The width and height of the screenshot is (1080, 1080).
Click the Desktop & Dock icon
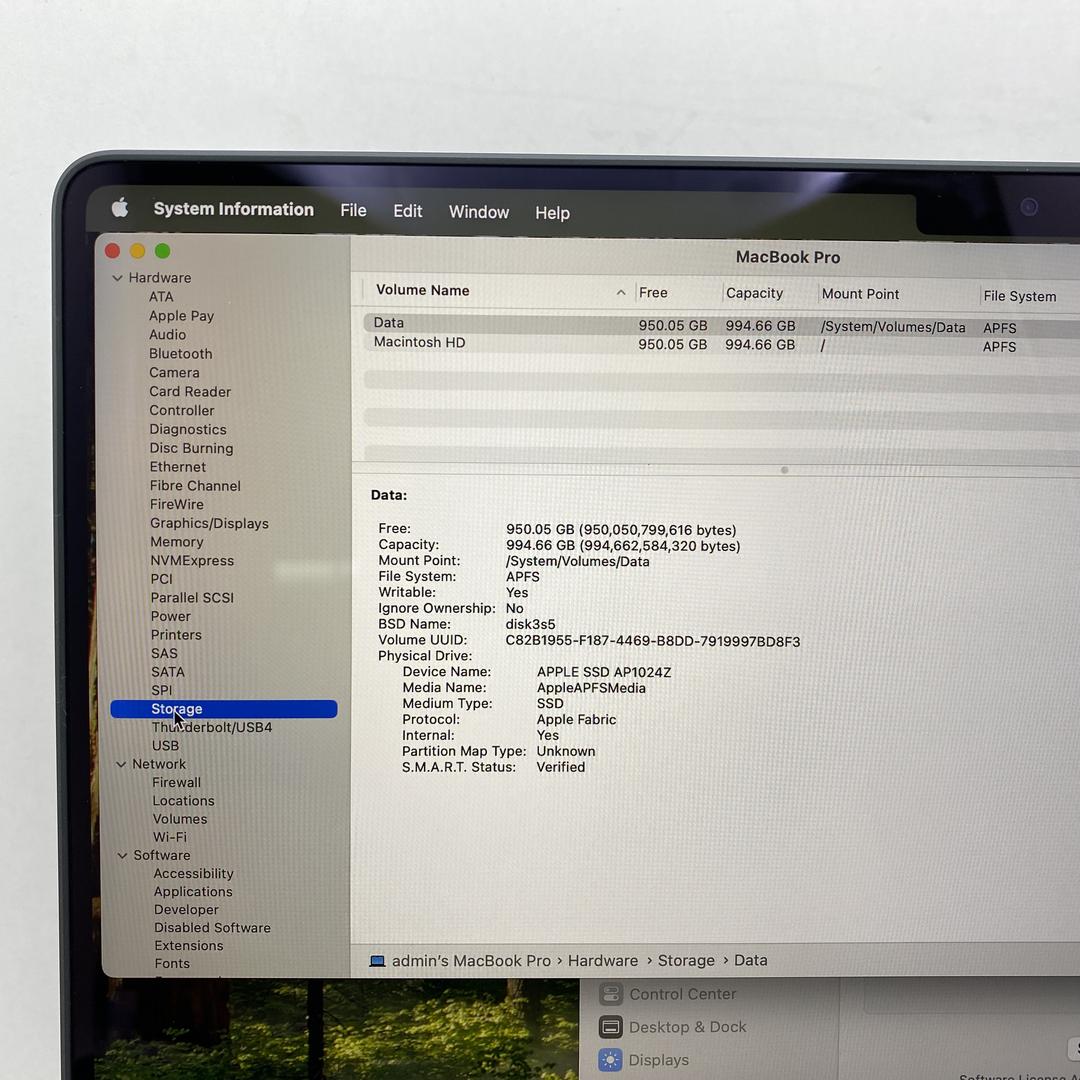[x=610, y=1027]
